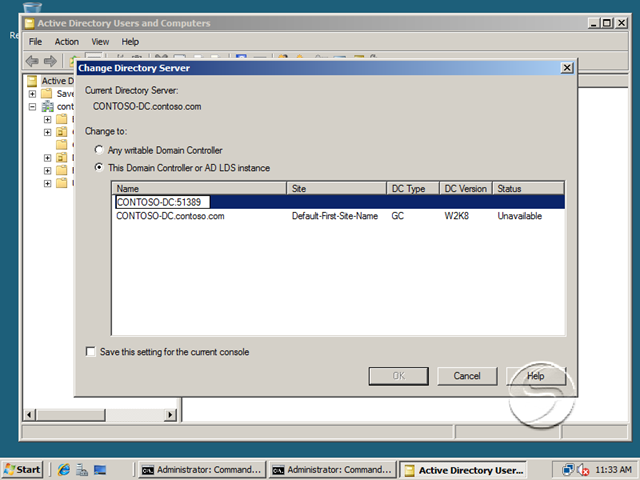Sort the list by Site column header
The height and width of the screenshot is (480, 640).
(x=336, y=189)
